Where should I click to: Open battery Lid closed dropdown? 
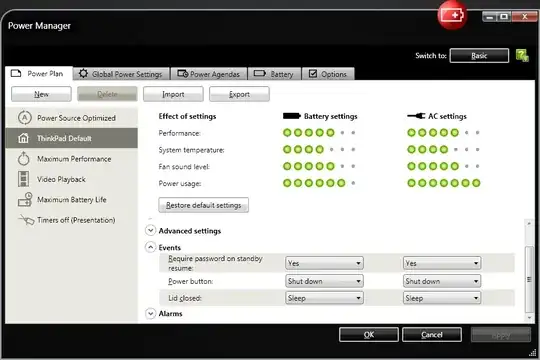click(324, 298)
